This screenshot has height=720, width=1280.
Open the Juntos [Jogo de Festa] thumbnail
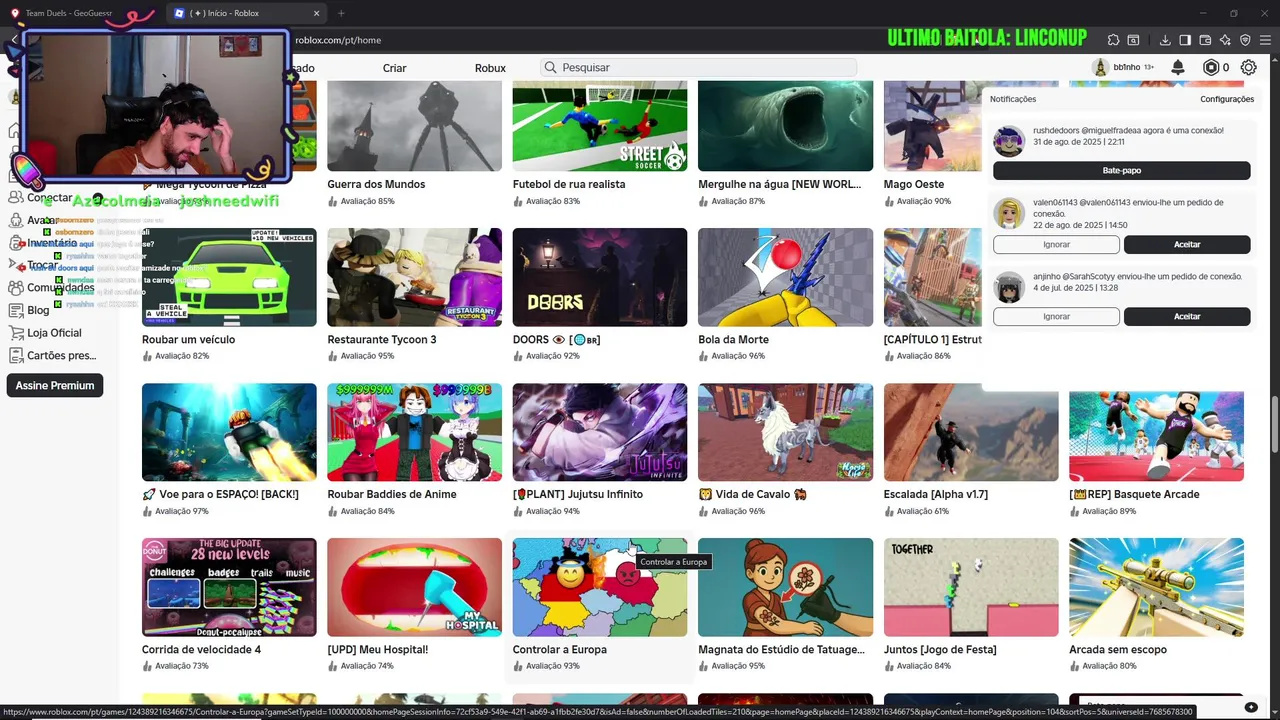click(971, 587)
